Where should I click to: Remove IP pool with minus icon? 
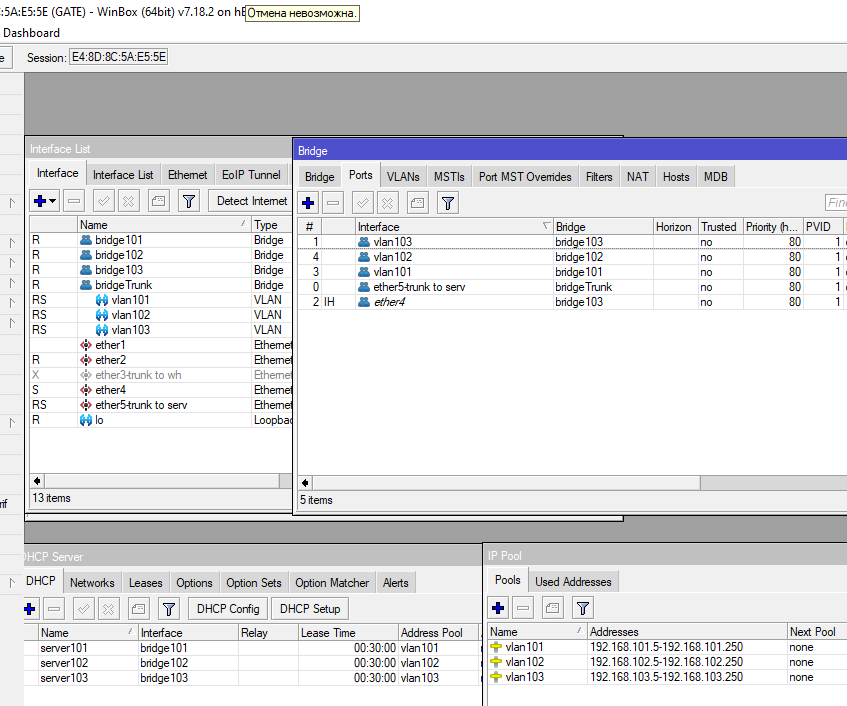(x=523, y=608)
